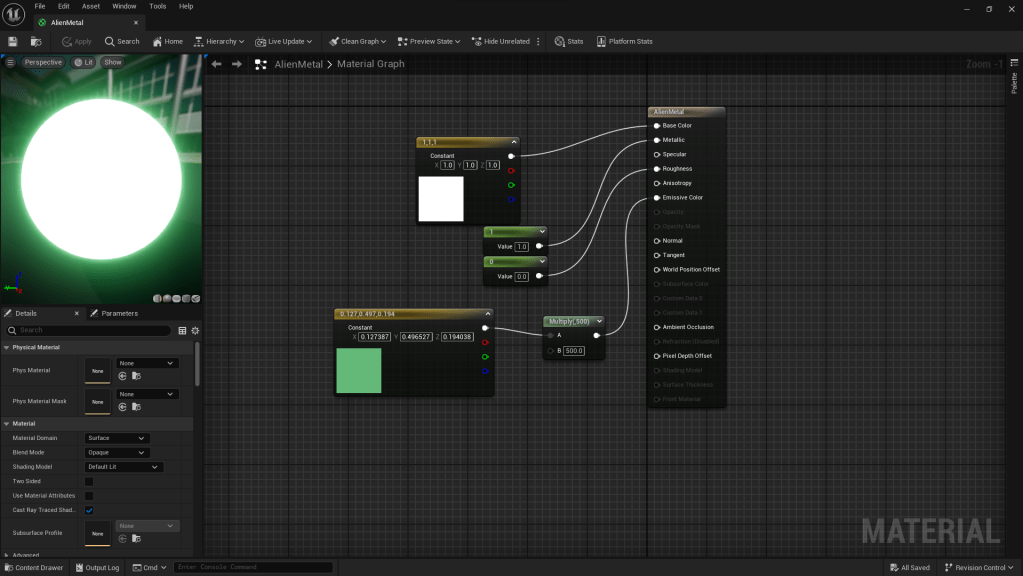This screenshot has width=1023, height=576.
Task: Open the Stats panel from toolbar
Action: 569,41
